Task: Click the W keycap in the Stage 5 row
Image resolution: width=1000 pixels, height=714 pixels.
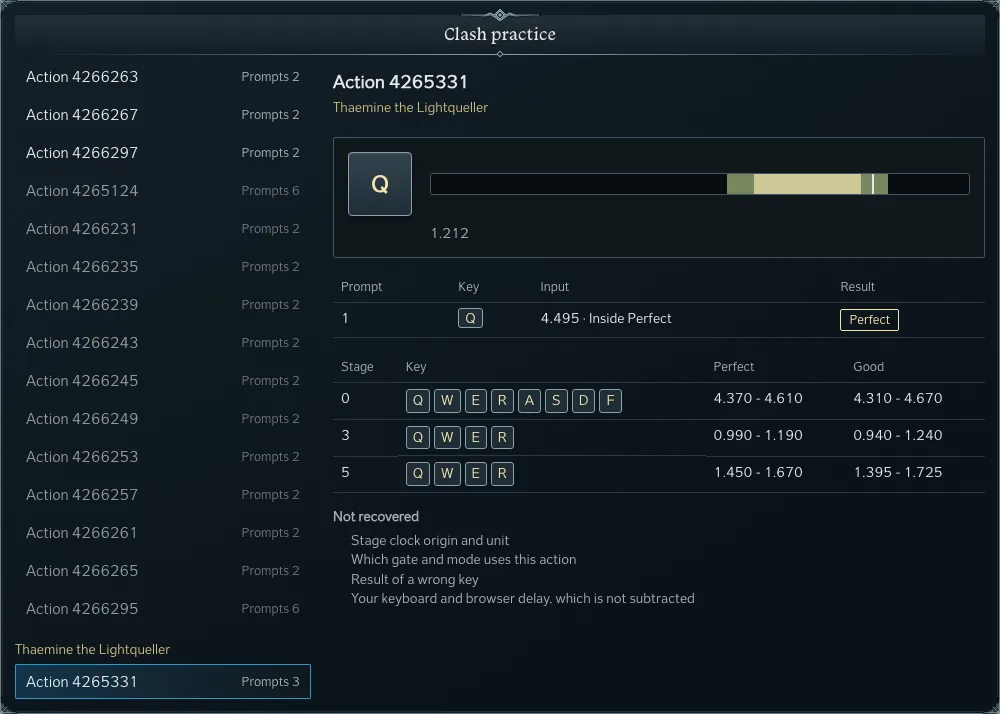Action: (x=447, y=474)
